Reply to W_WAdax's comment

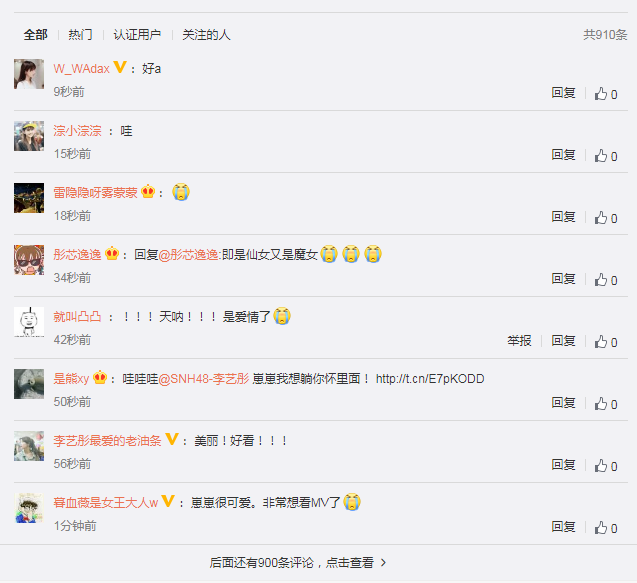click(x=563, y=93)
